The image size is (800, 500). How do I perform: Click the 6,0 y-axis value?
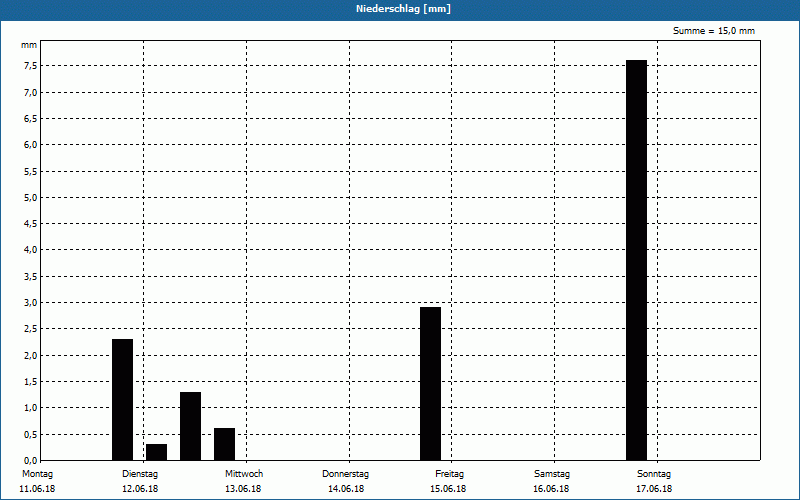pyautogui.click(x=30, y=145)
